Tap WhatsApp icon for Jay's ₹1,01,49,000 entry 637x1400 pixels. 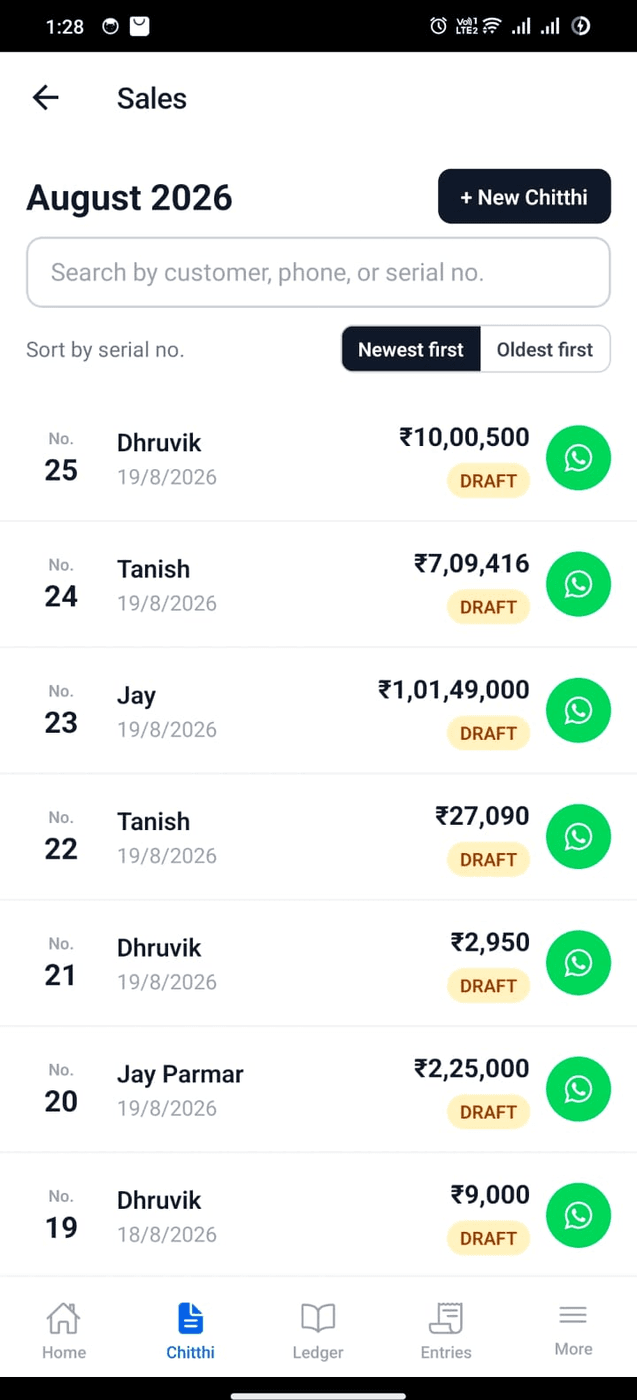(578, 710)
